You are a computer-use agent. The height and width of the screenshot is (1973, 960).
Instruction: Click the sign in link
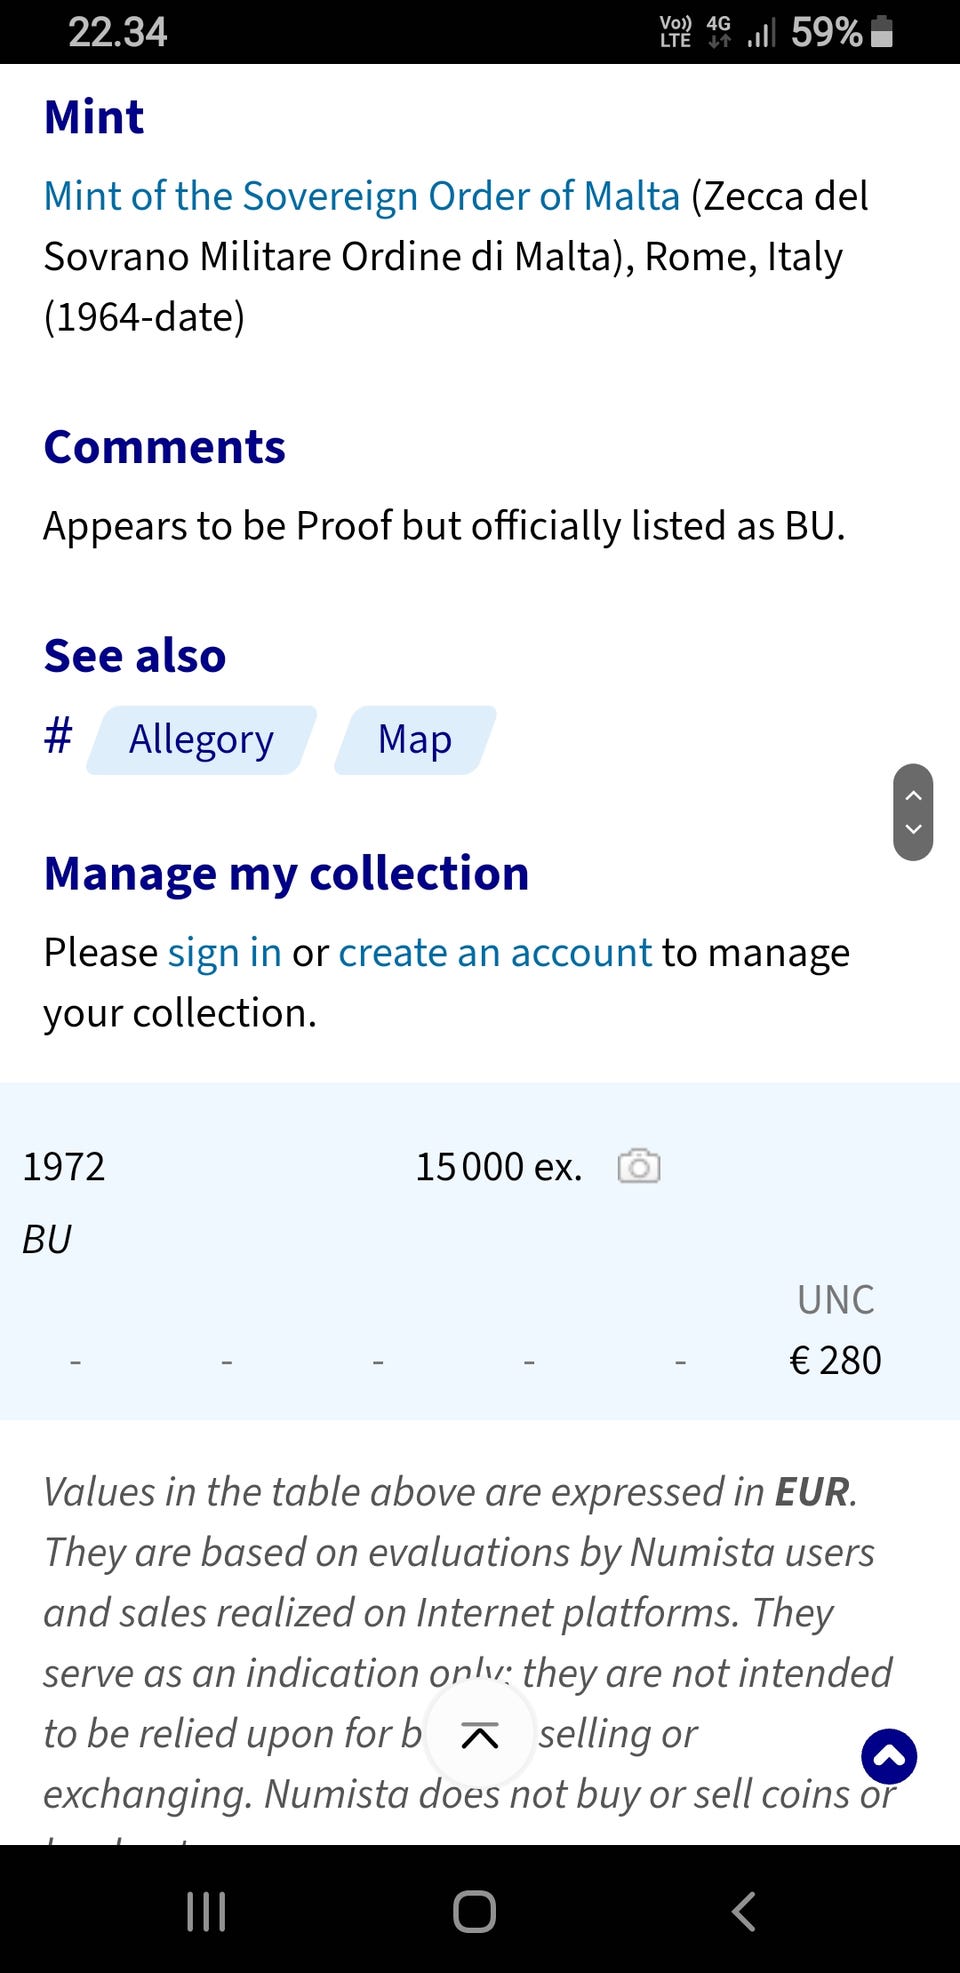(x=224, y=952)
